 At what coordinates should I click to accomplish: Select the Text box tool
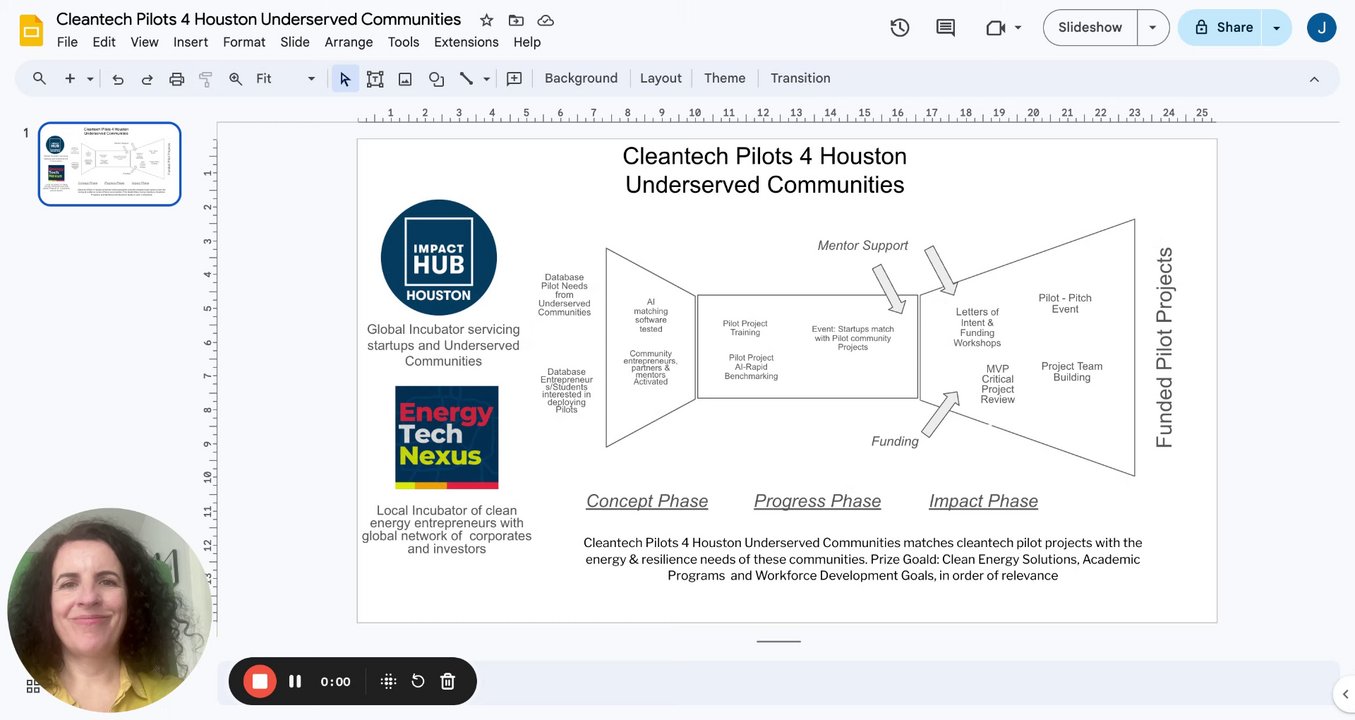(375, 78)
